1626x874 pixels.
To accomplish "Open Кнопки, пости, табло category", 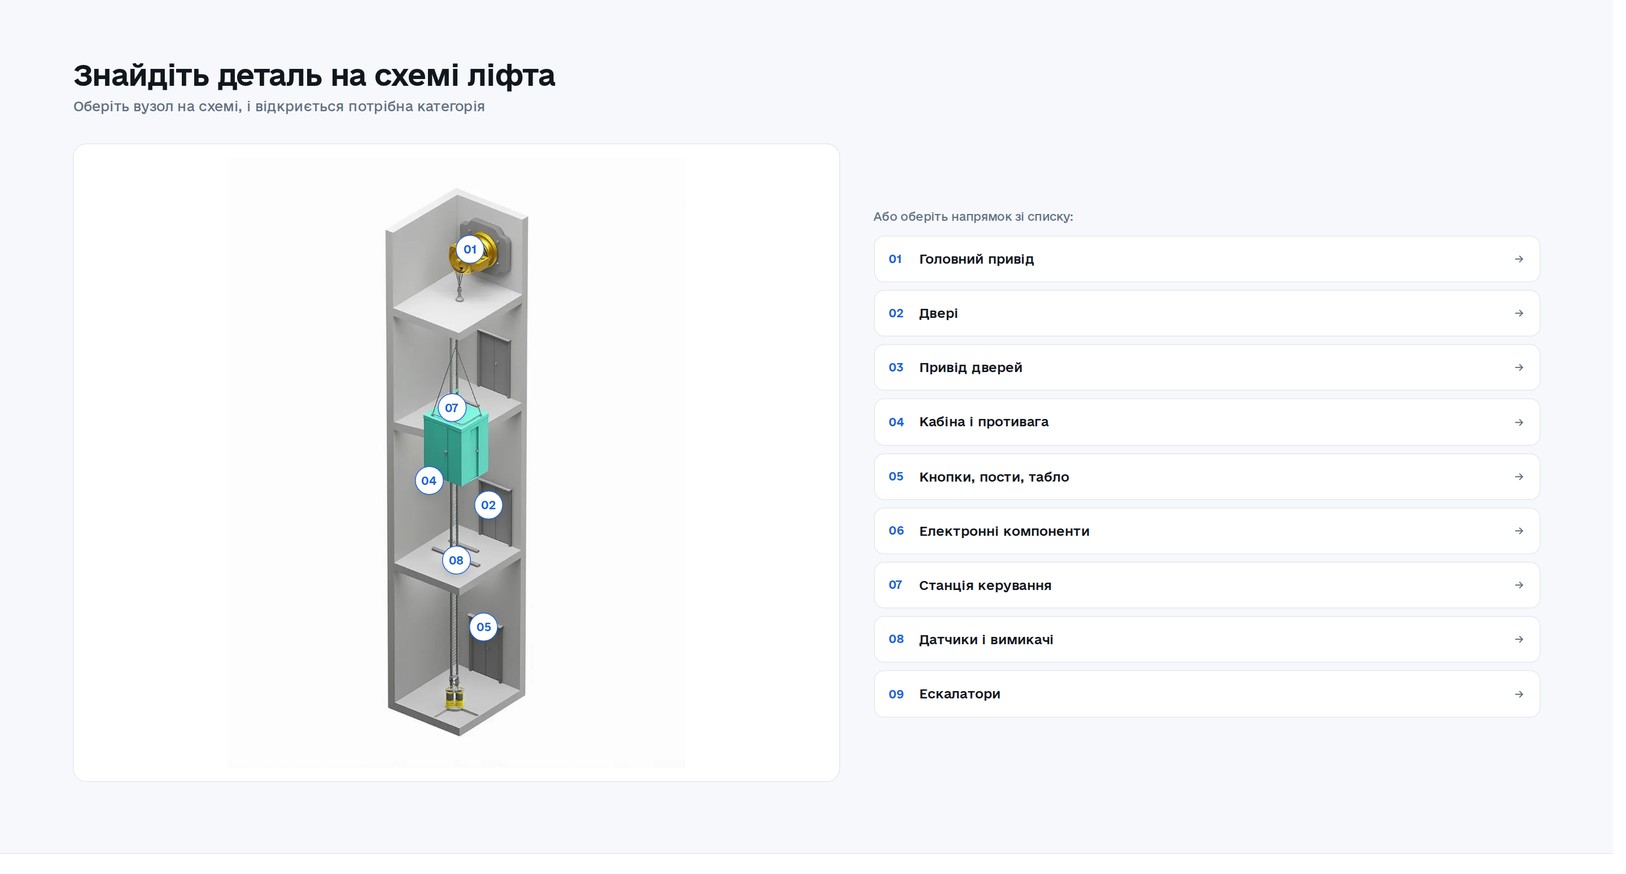I will [x=1207, y=477].
